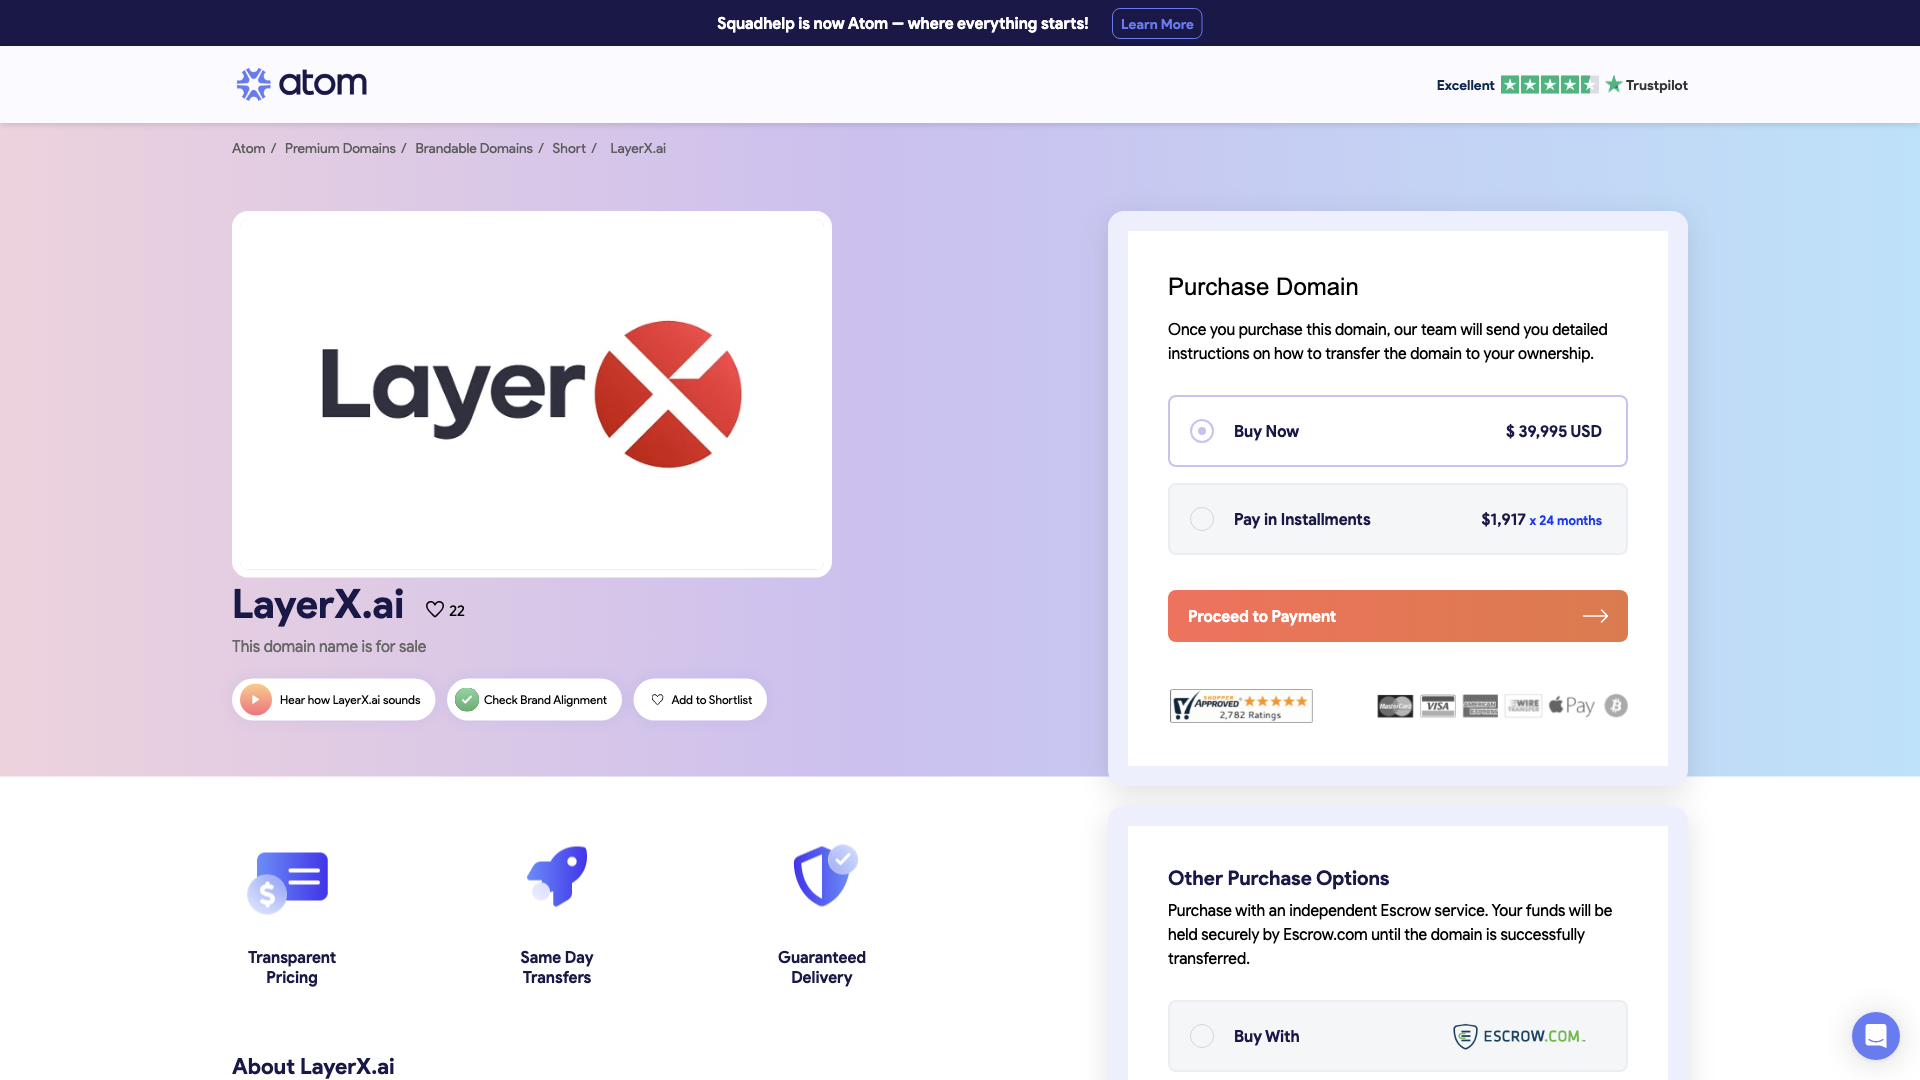Viewport: 1920px width, 1080px height.
Task: Click Check Brand Alignment
Action: click(534, 699)
